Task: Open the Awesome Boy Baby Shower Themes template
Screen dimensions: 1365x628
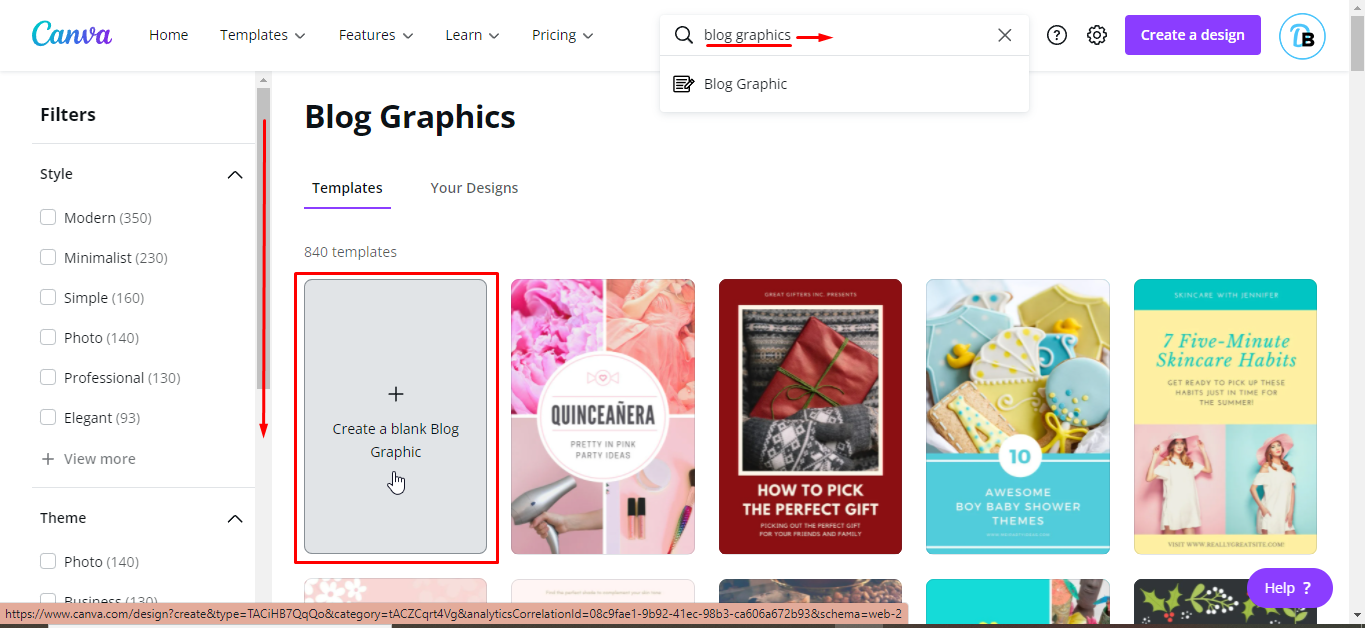Action: click(1018, 416)
